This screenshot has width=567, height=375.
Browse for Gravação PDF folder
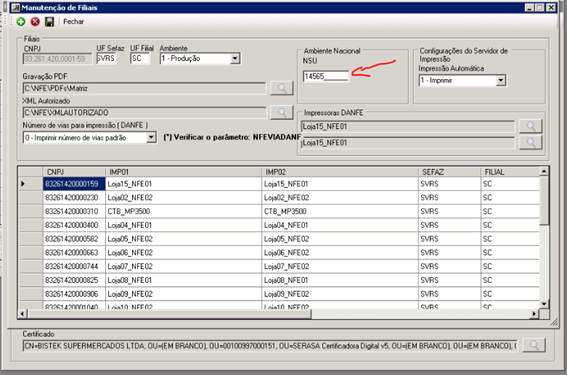[282, 88]
